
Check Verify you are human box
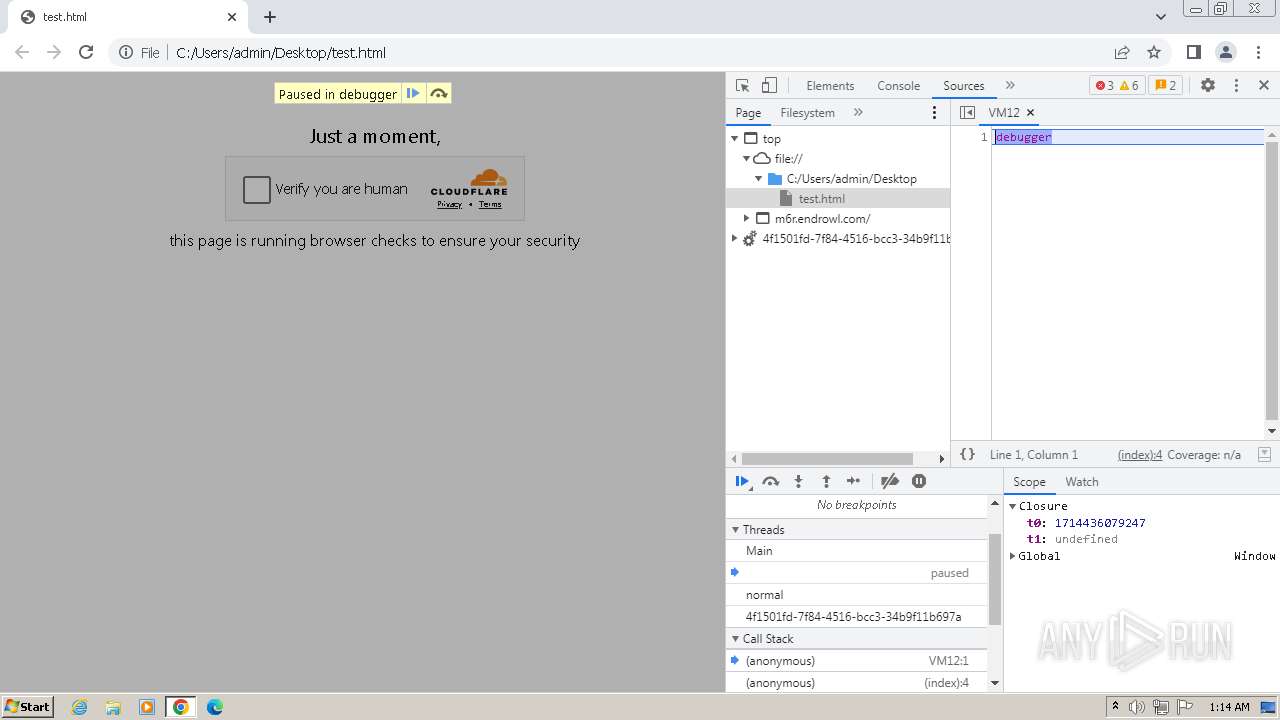click(257, 189)
